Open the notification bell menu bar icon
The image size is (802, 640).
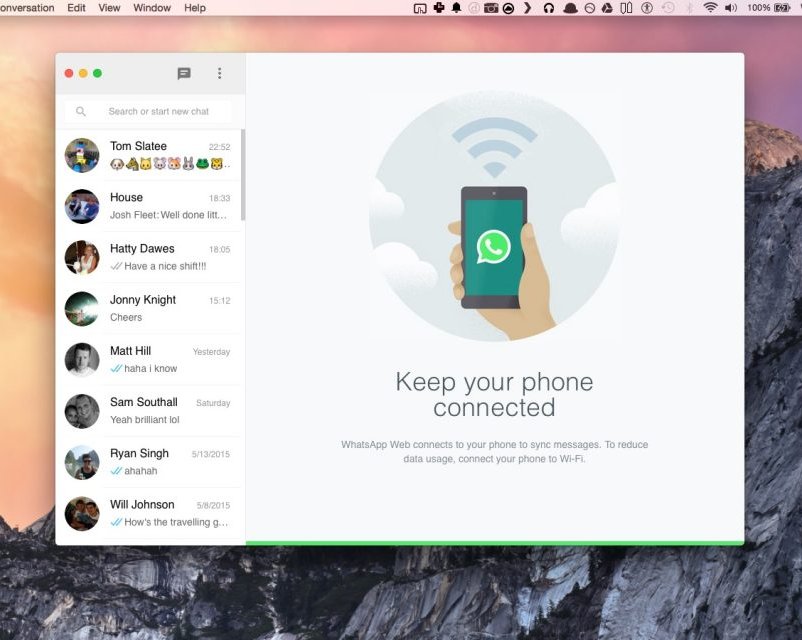tap(456, 8)
